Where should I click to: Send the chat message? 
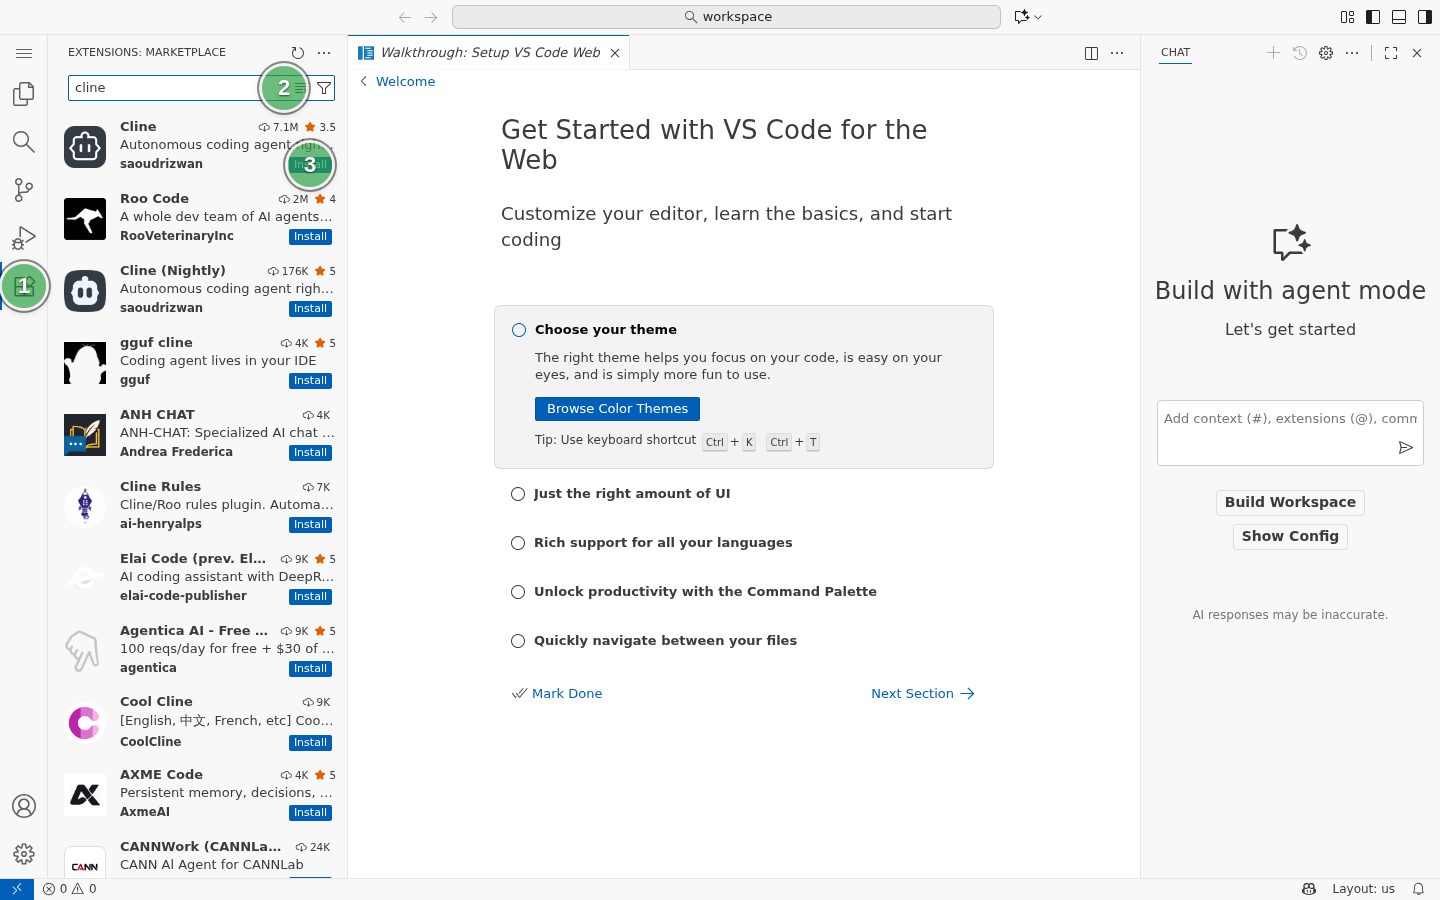point(1405,447)
